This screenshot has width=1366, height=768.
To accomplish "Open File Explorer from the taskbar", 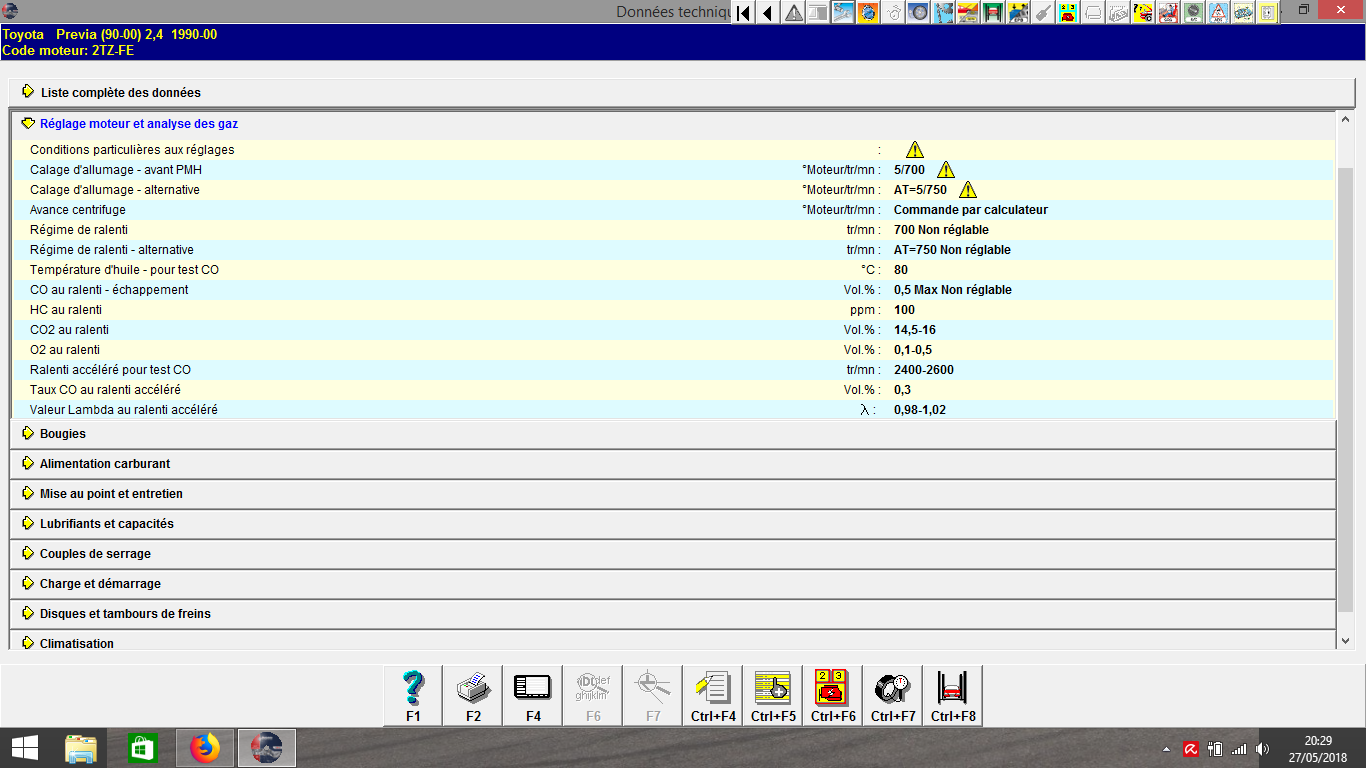I will (x=82, y=747).
